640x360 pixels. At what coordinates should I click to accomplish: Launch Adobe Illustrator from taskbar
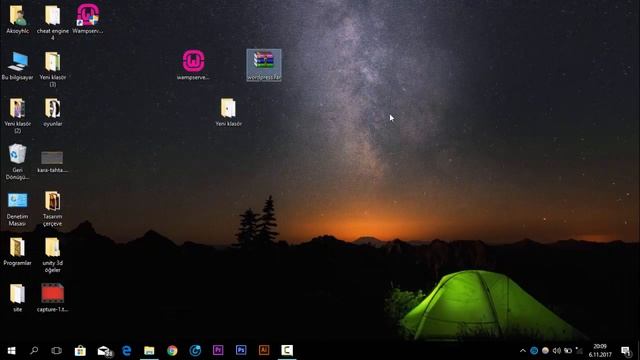pyautogui.click(x=264, y=351)
